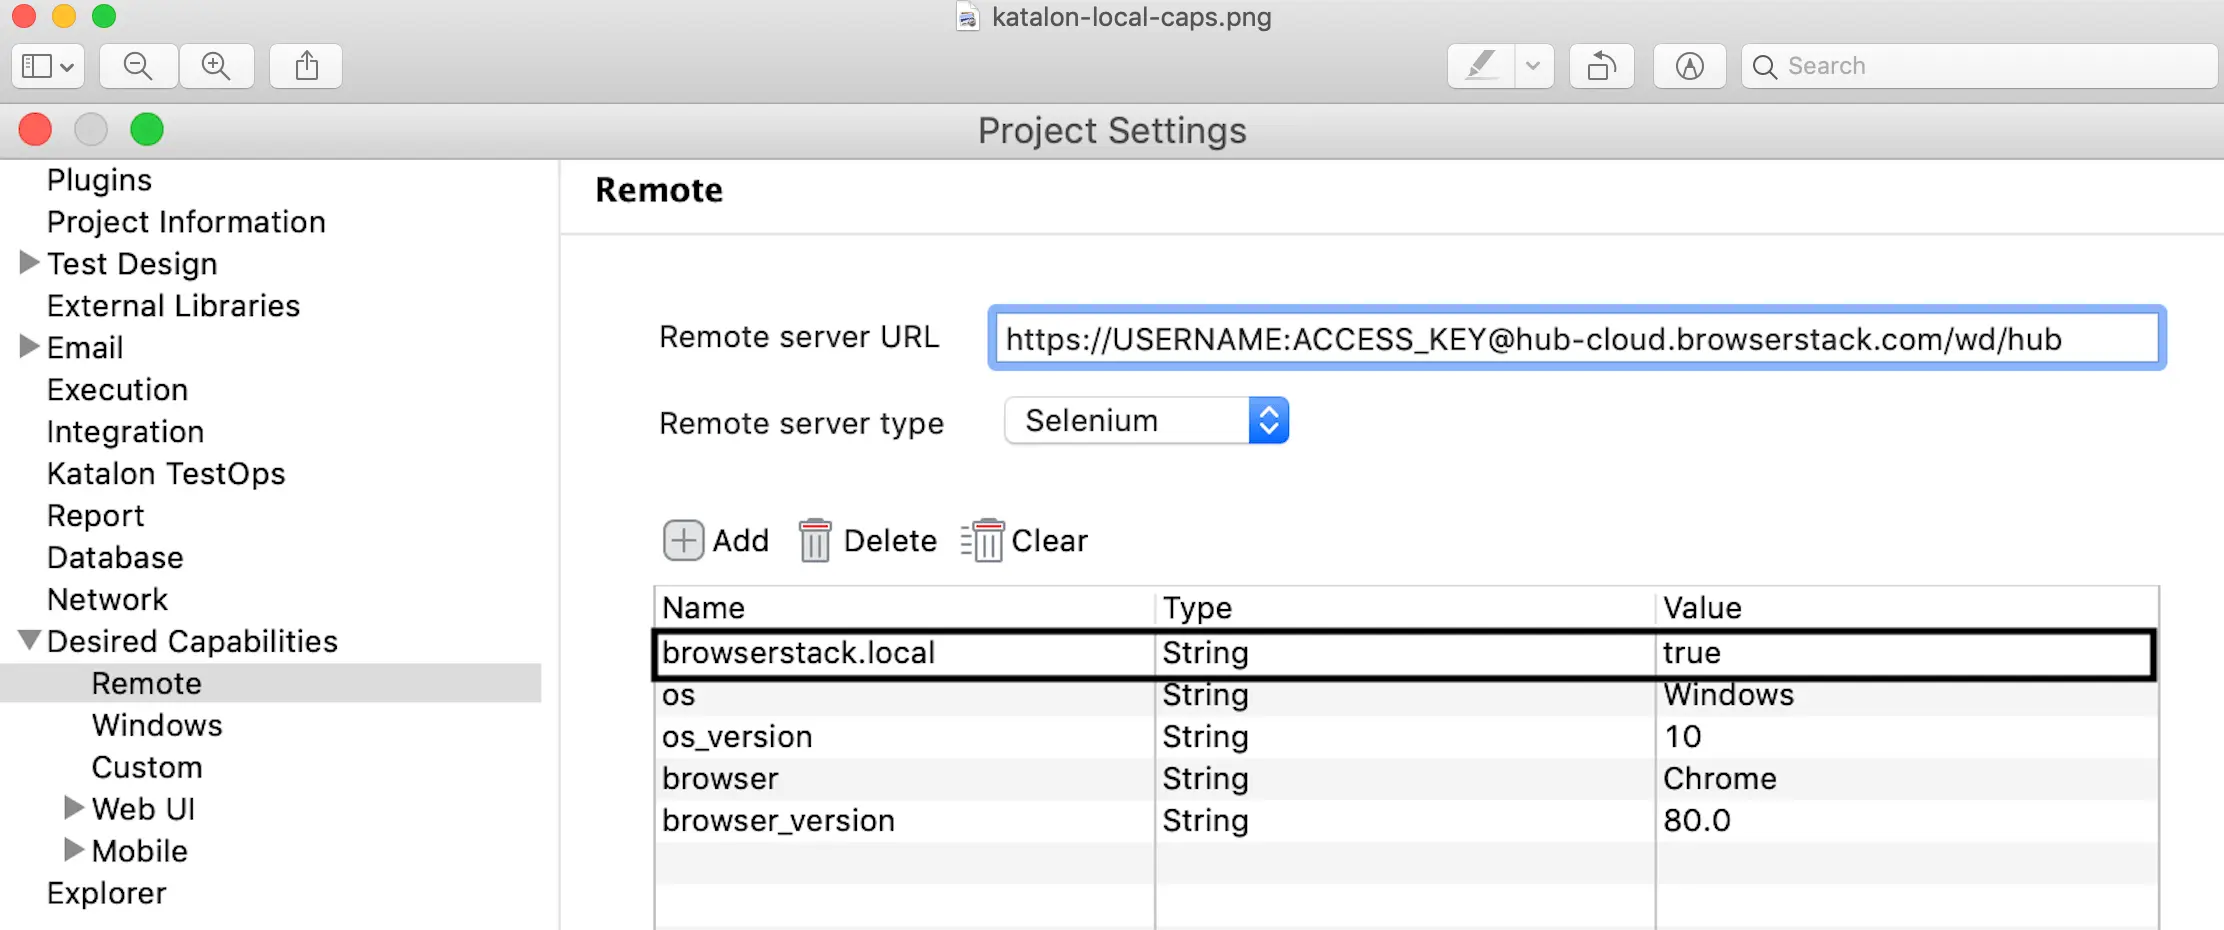The image size is (2224, 930).
Task: Collapse the Desired Capabilities node
Action: (29, 640)
